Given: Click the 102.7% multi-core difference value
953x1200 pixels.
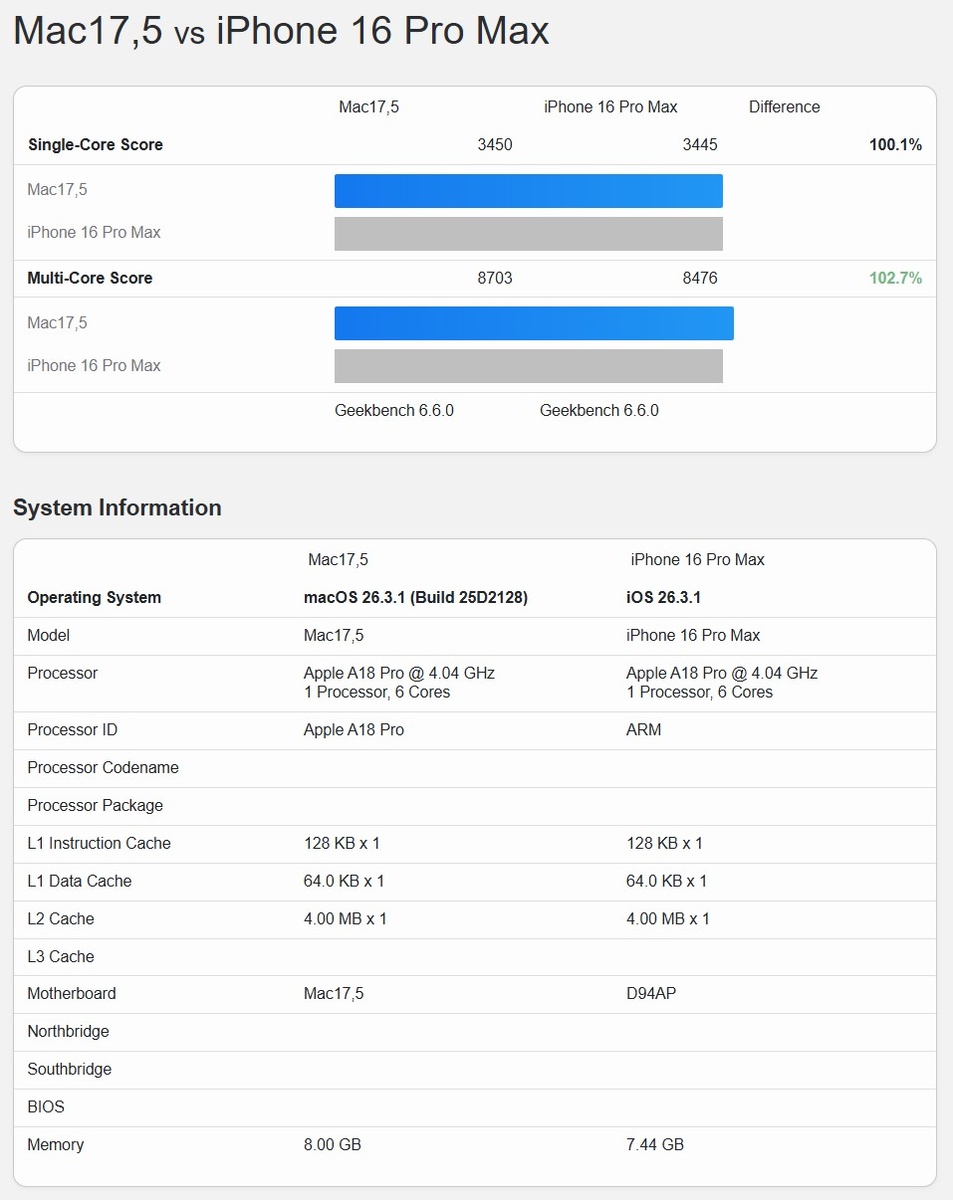Looking at the screenshot, I should [x=896, y=278].
